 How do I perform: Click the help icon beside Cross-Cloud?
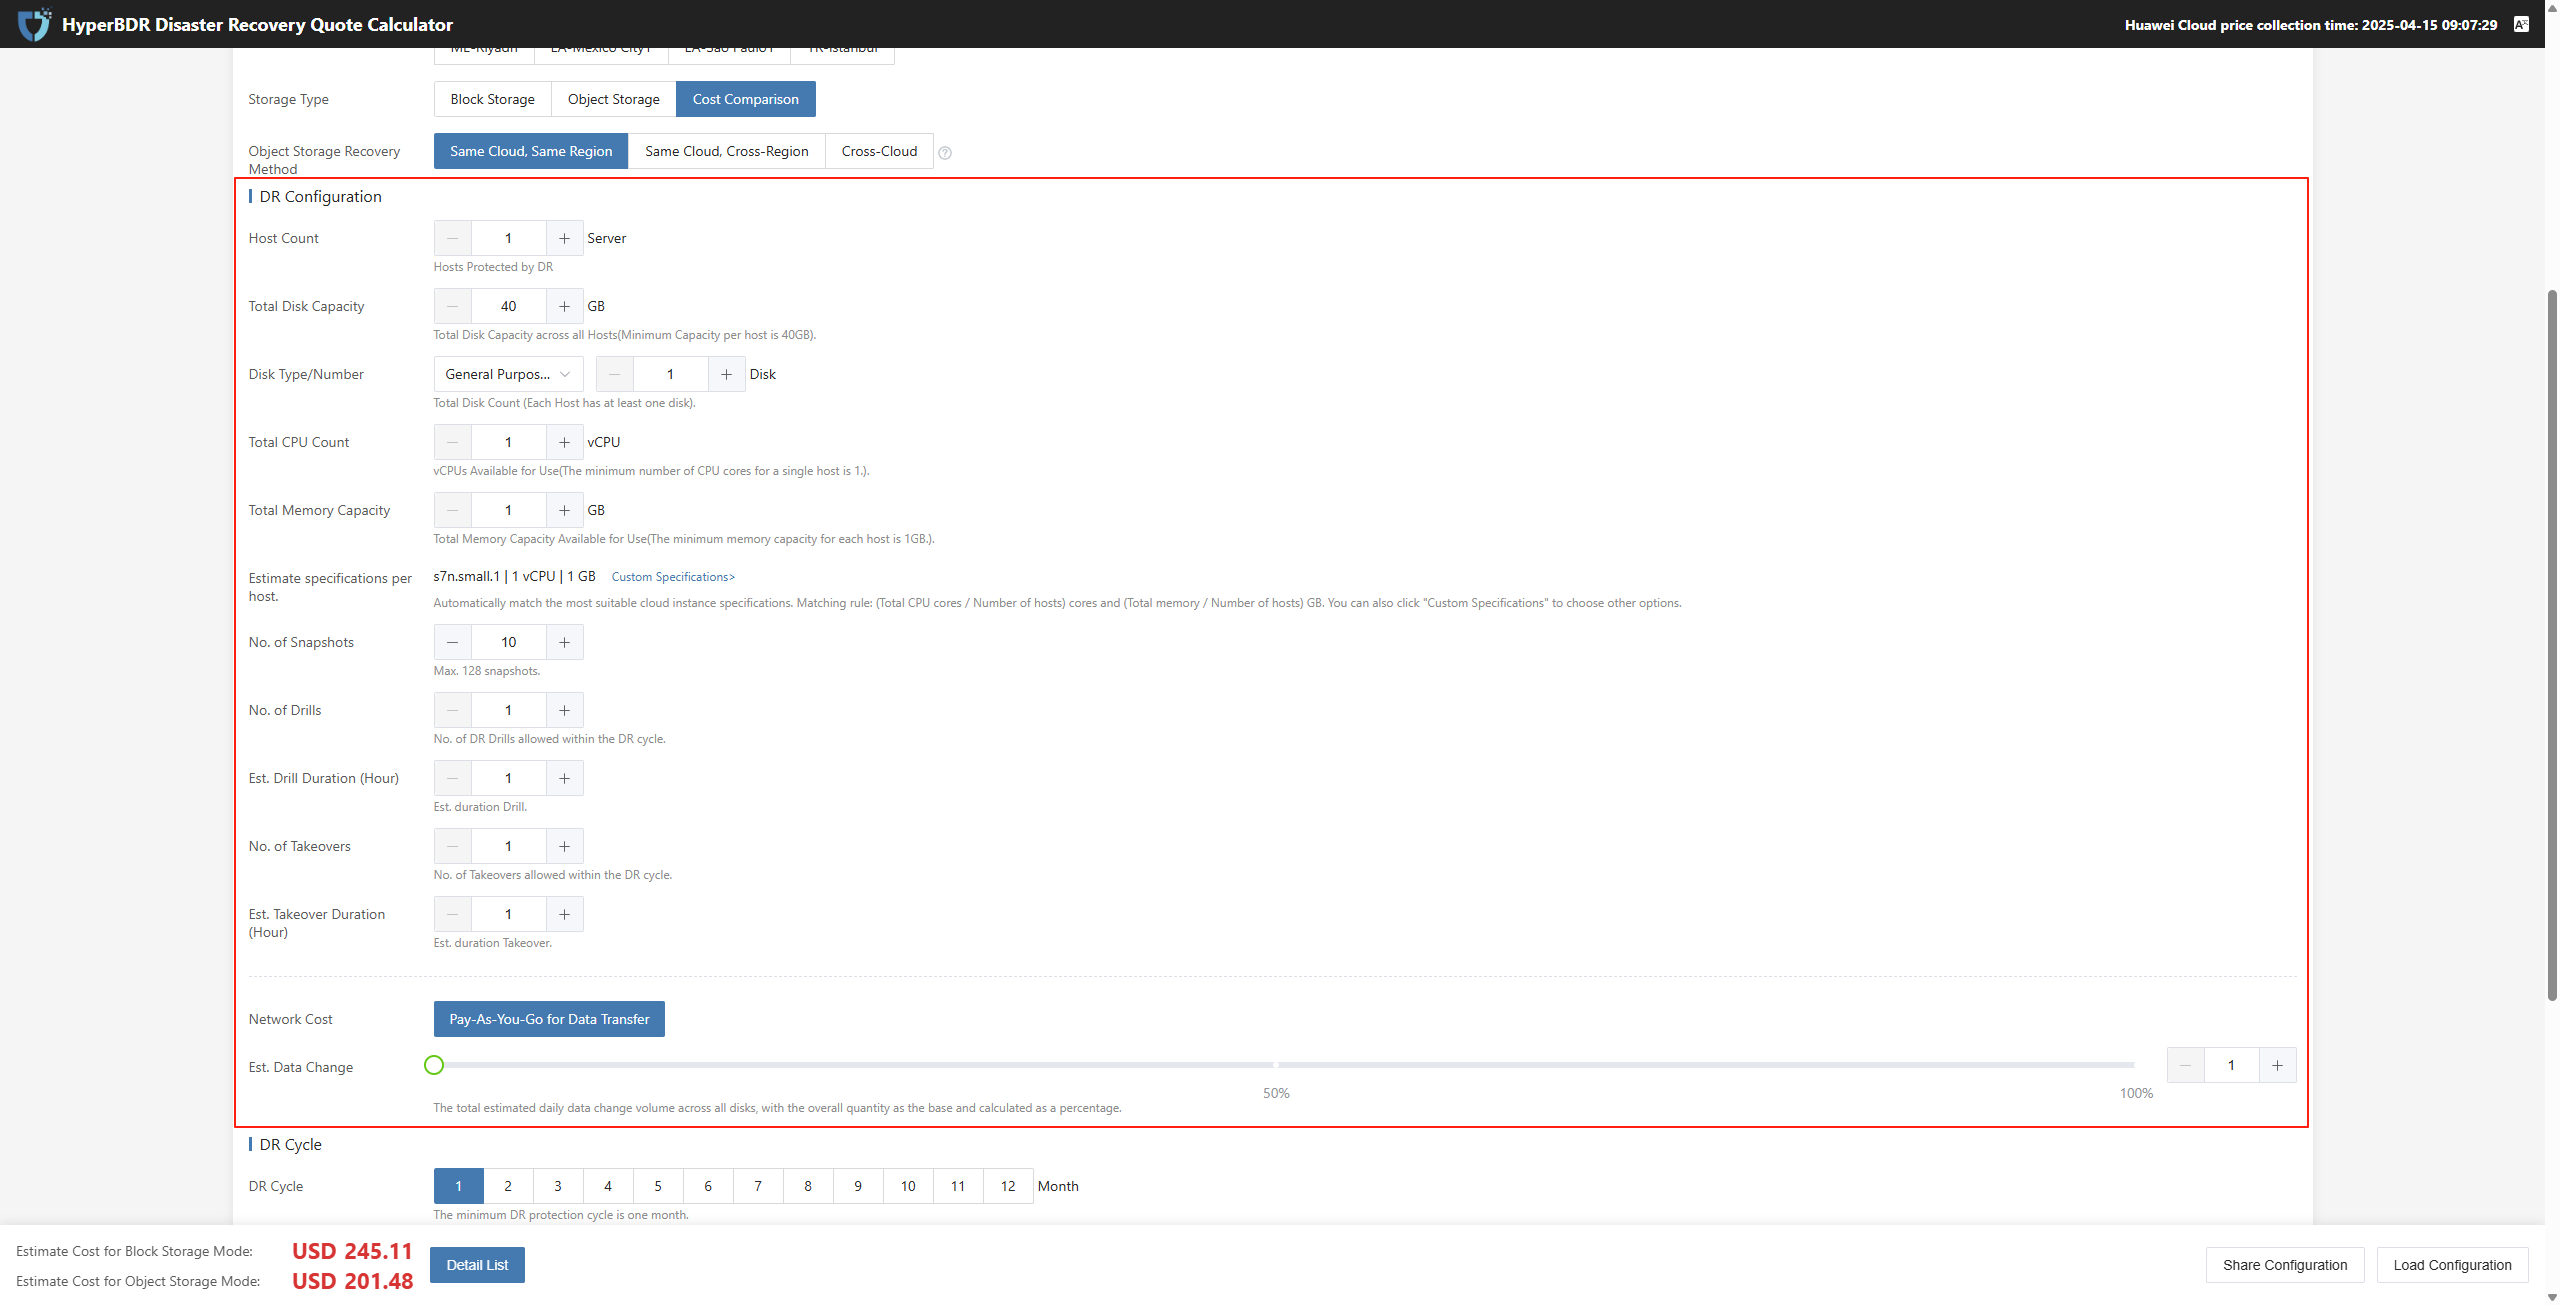pyautogui.click(x=945, y=153)
